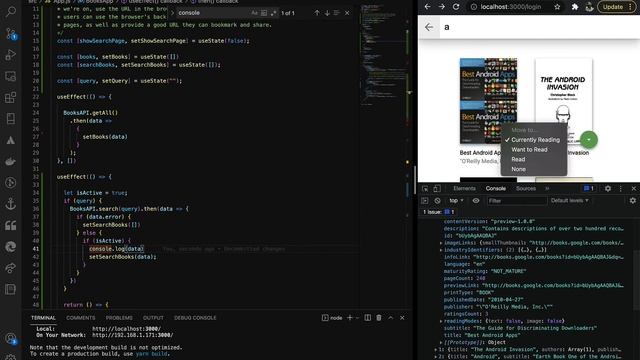Switch to the OUTPUT panel tab
The image size is (640, 360).
(x=153, y=318)
